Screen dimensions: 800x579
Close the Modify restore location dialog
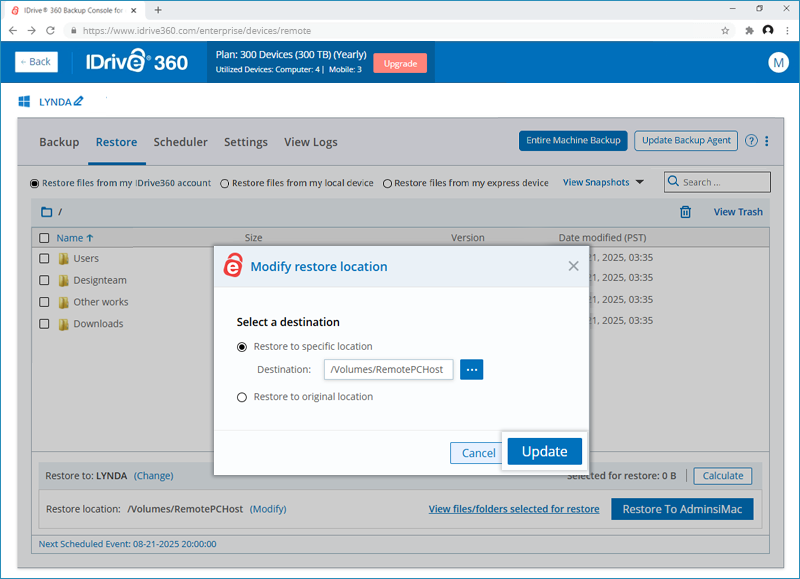pyautogui.click(x=573, y=266)
